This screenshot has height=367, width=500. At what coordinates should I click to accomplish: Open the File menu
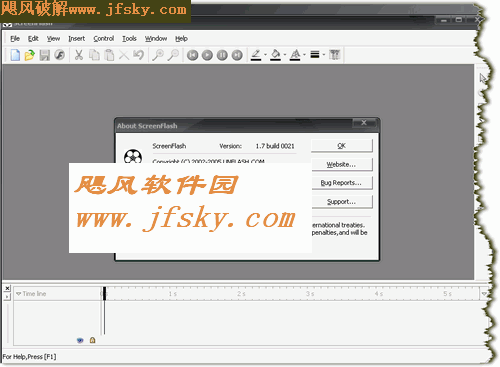(x=15, y=39)
